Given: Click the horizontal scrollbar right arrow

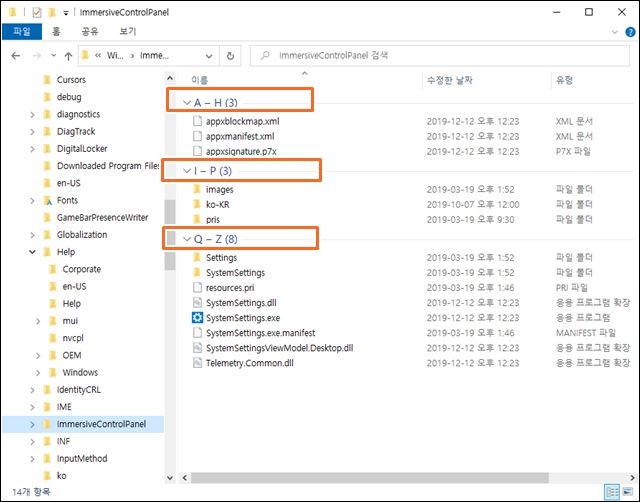Looking at the screenshot, I should pyautogui.click(x=632, y=478).
